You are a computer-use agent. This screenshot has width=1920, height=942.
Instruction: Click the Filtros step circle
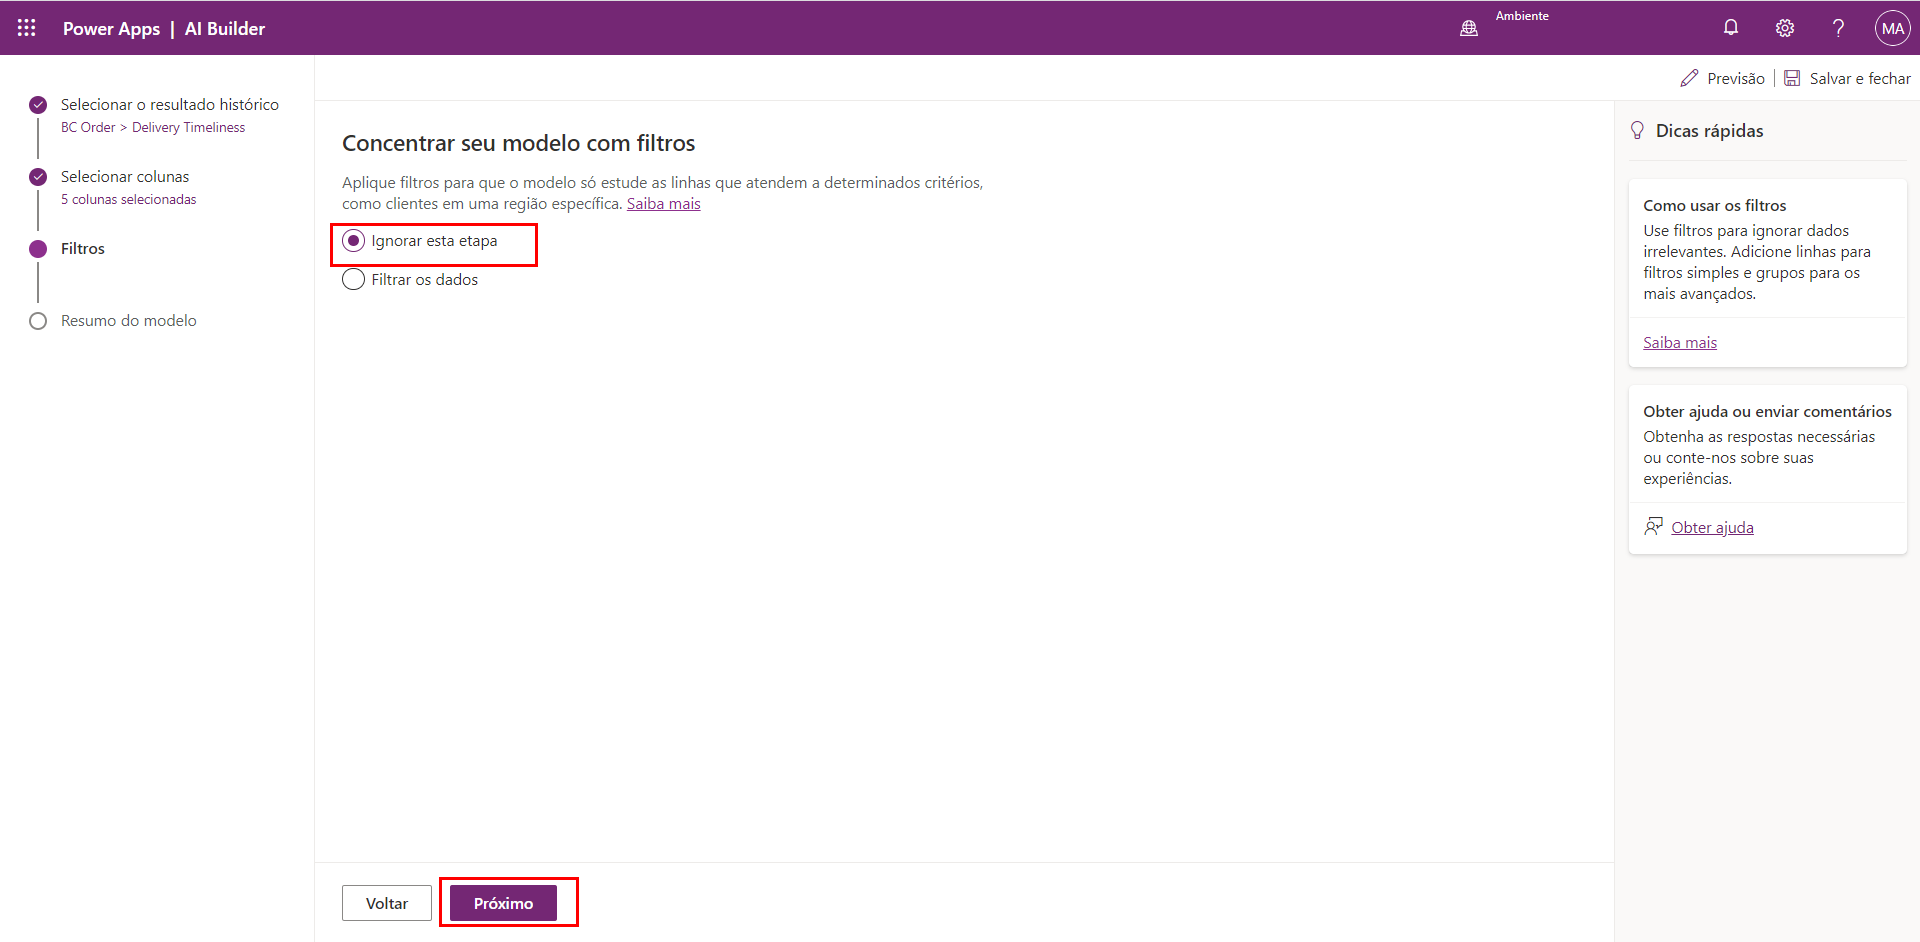(x=38, y=249)
